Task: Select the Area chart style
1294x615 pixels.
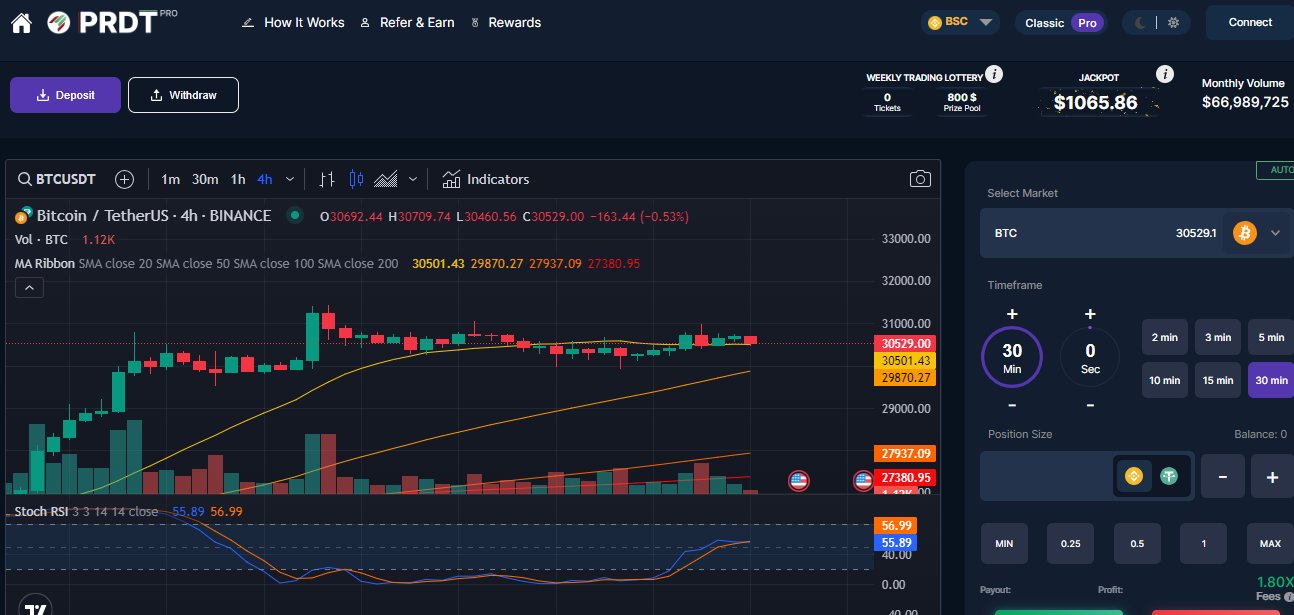Action: click(386, 179)
